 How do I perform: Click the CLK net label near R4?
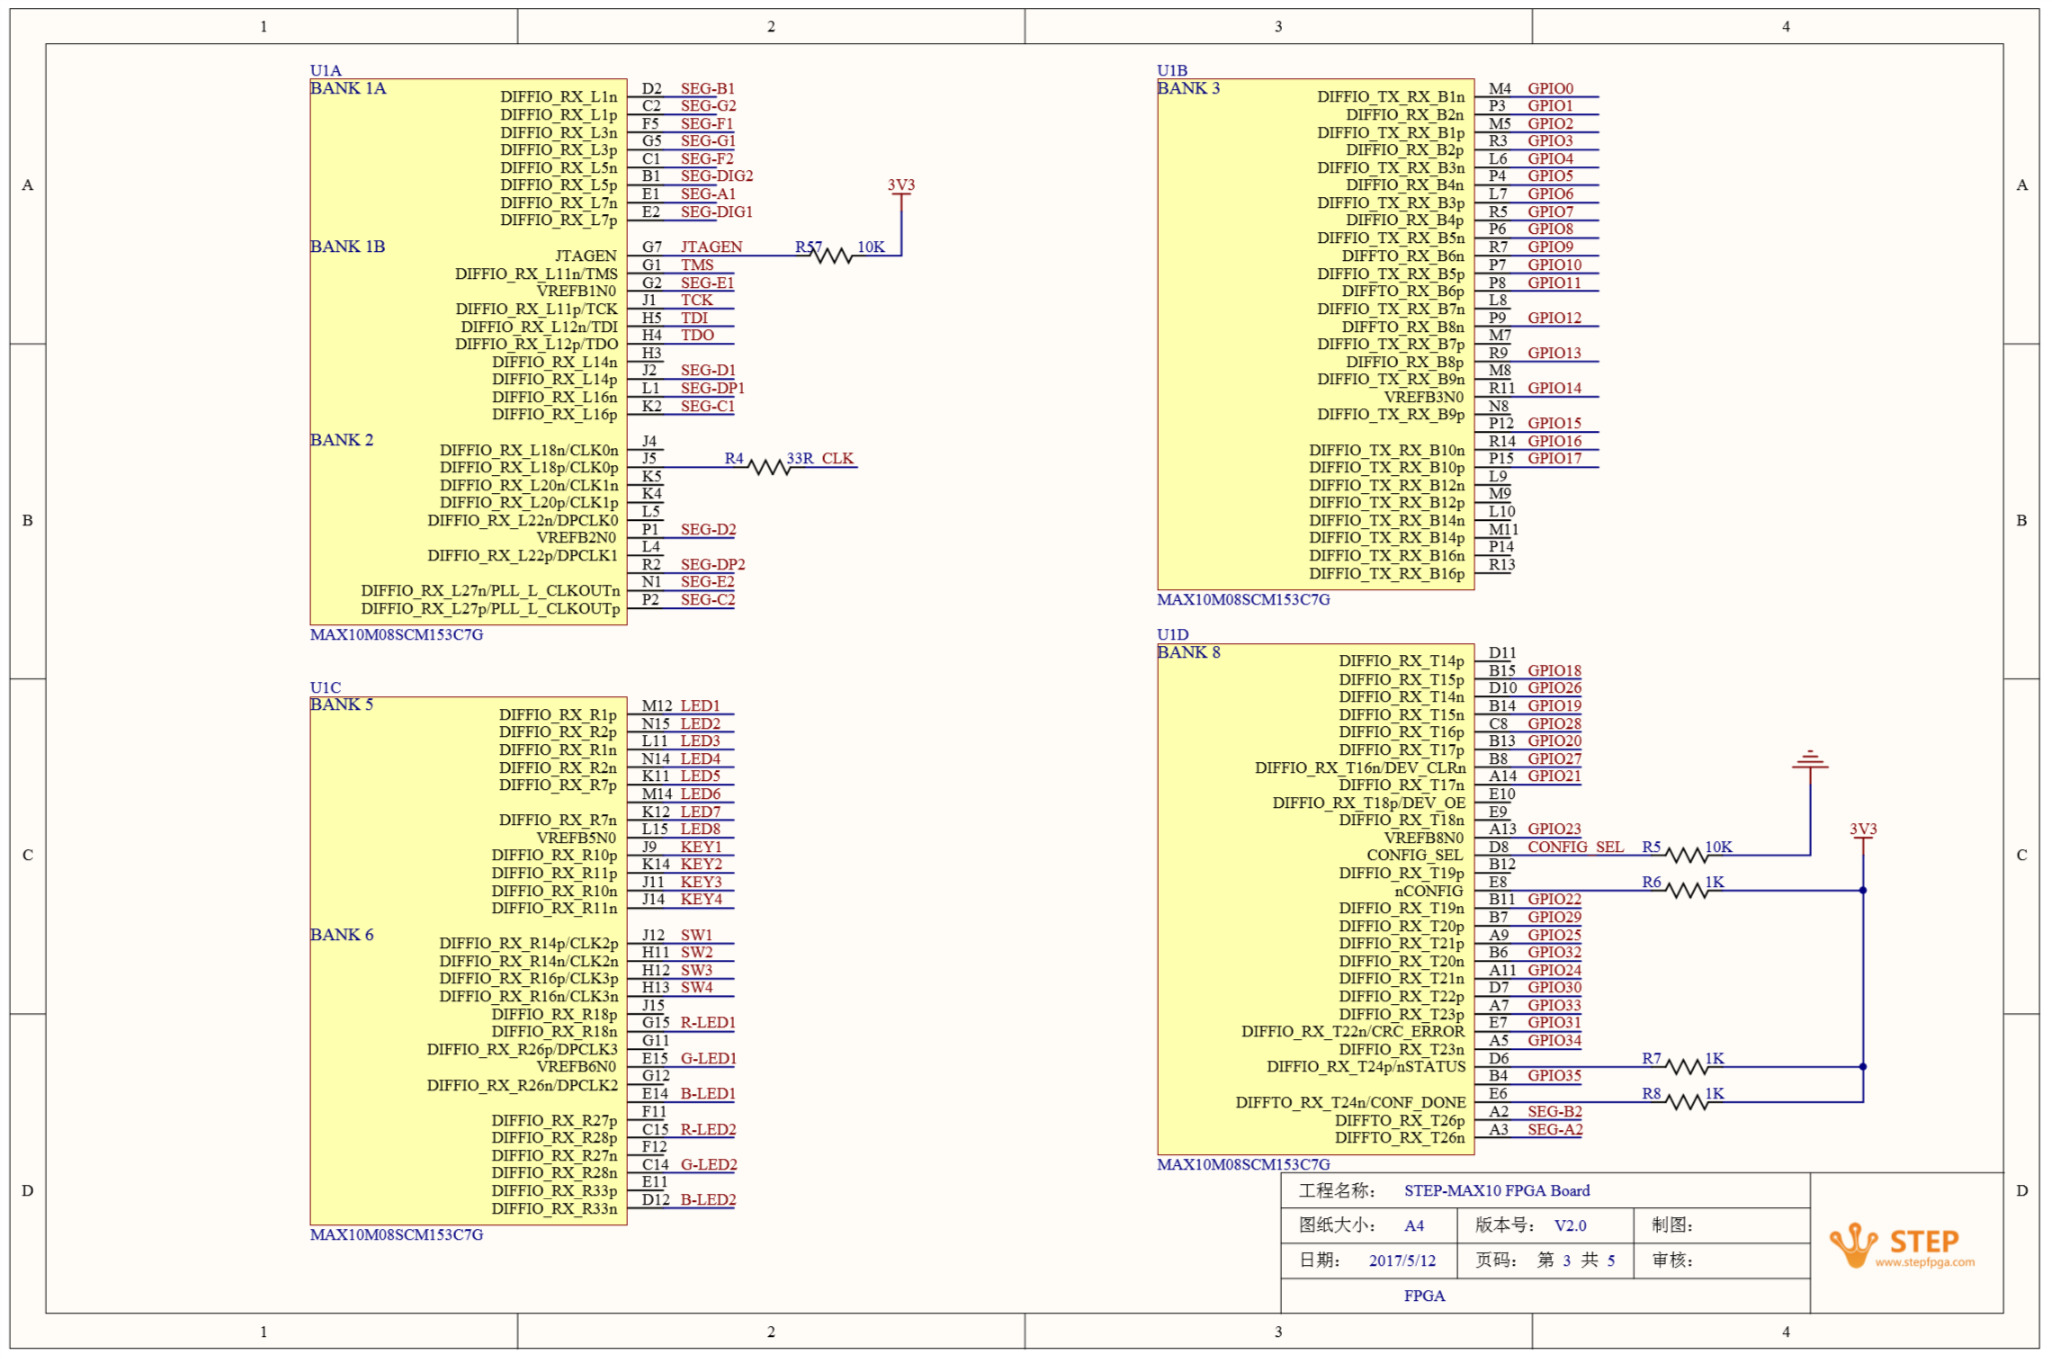(x=837, y=458)
